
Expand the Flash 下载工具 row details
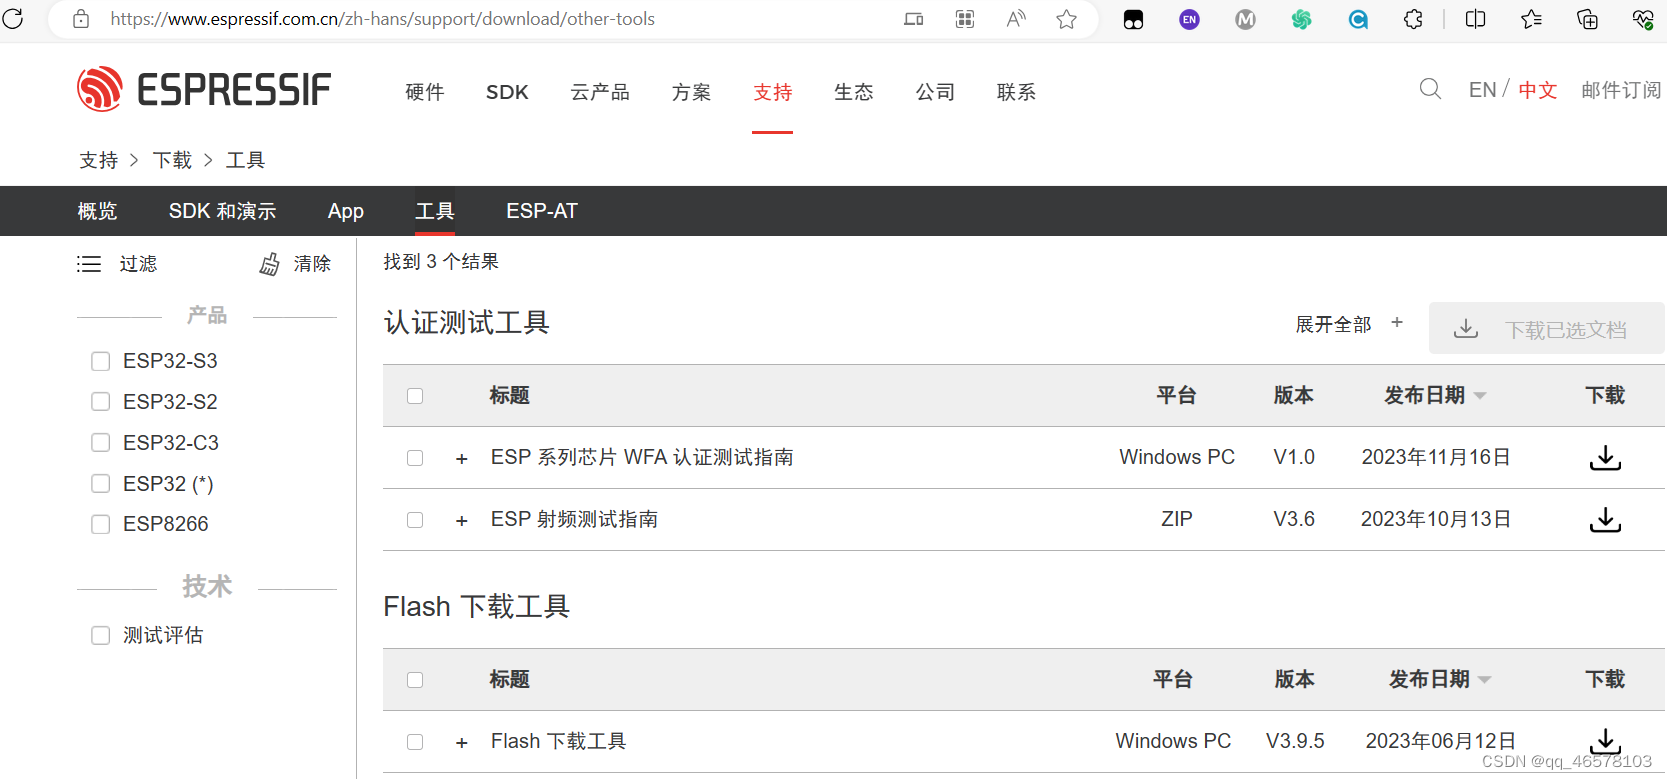461,743
